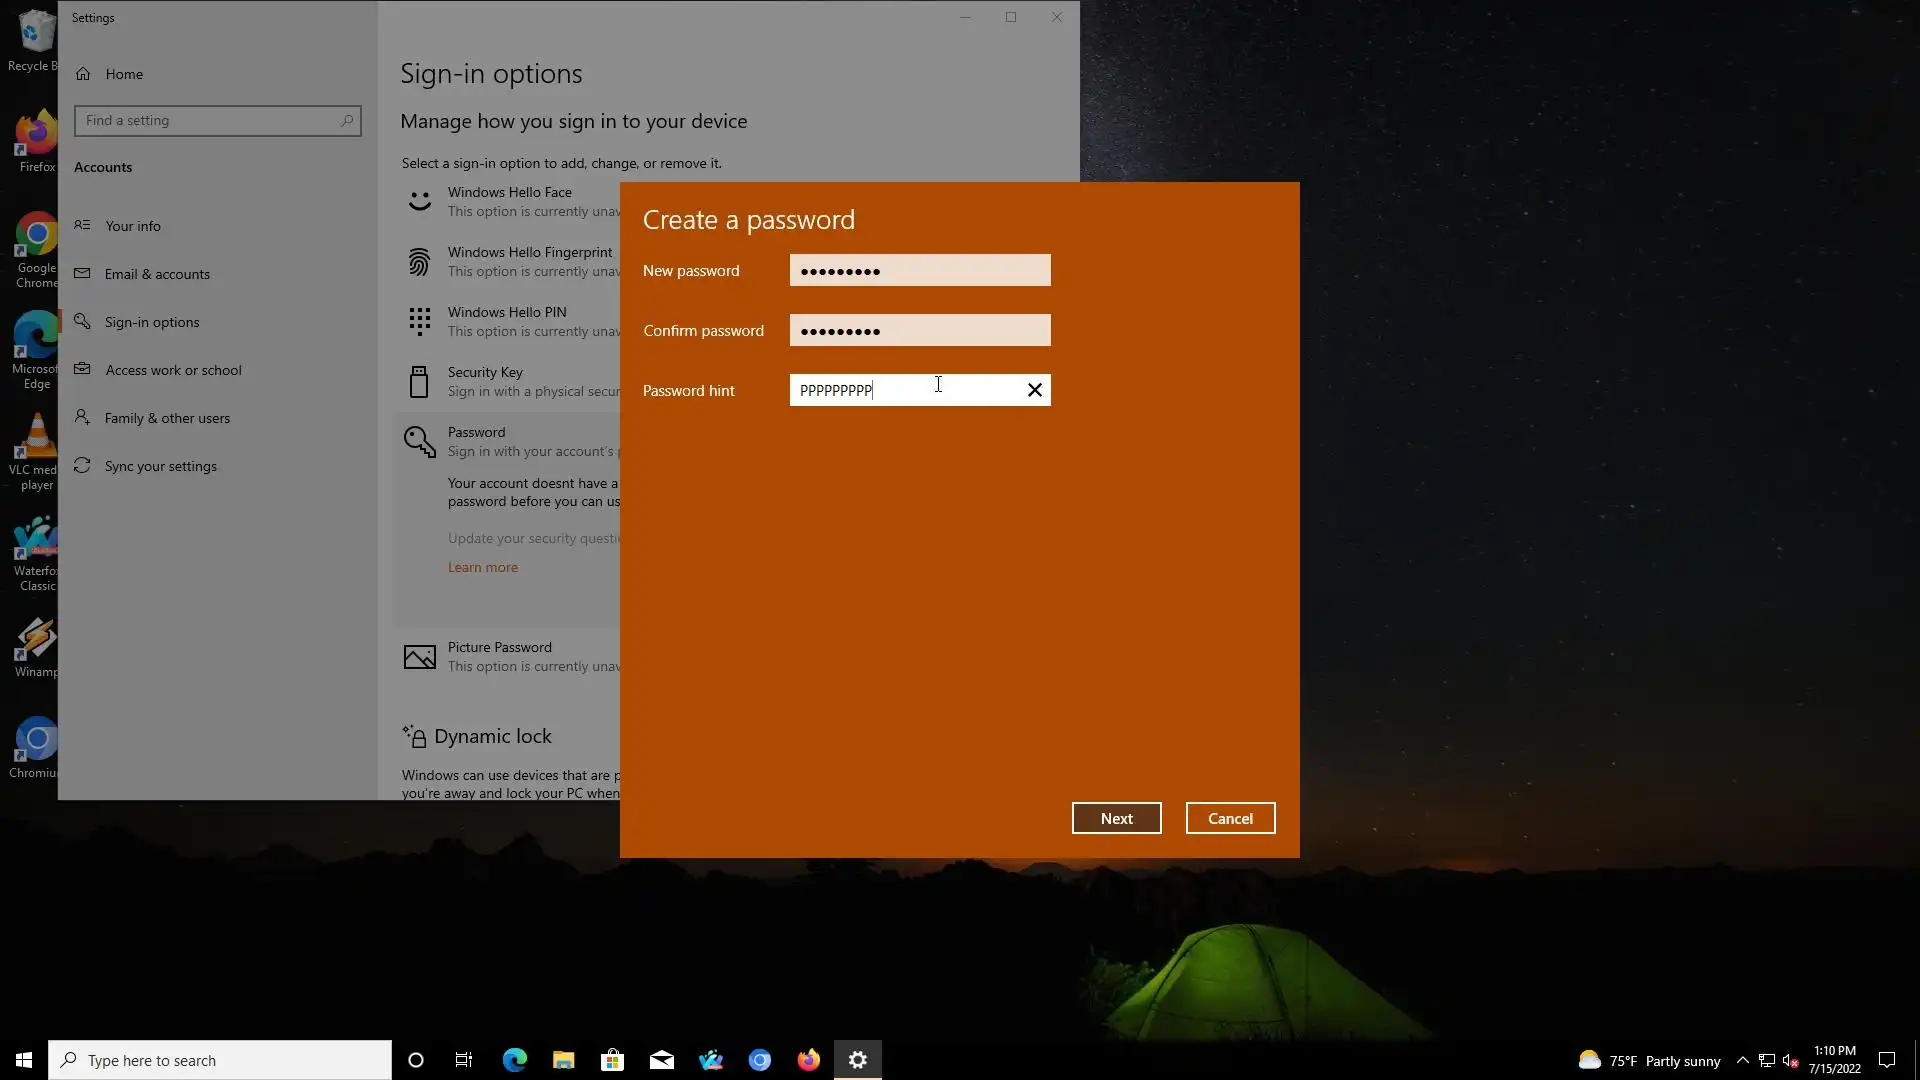This screenshot has width=1920, height=1080.
Task: Click the Confirm password field
Action: click(x=919, y=330)
